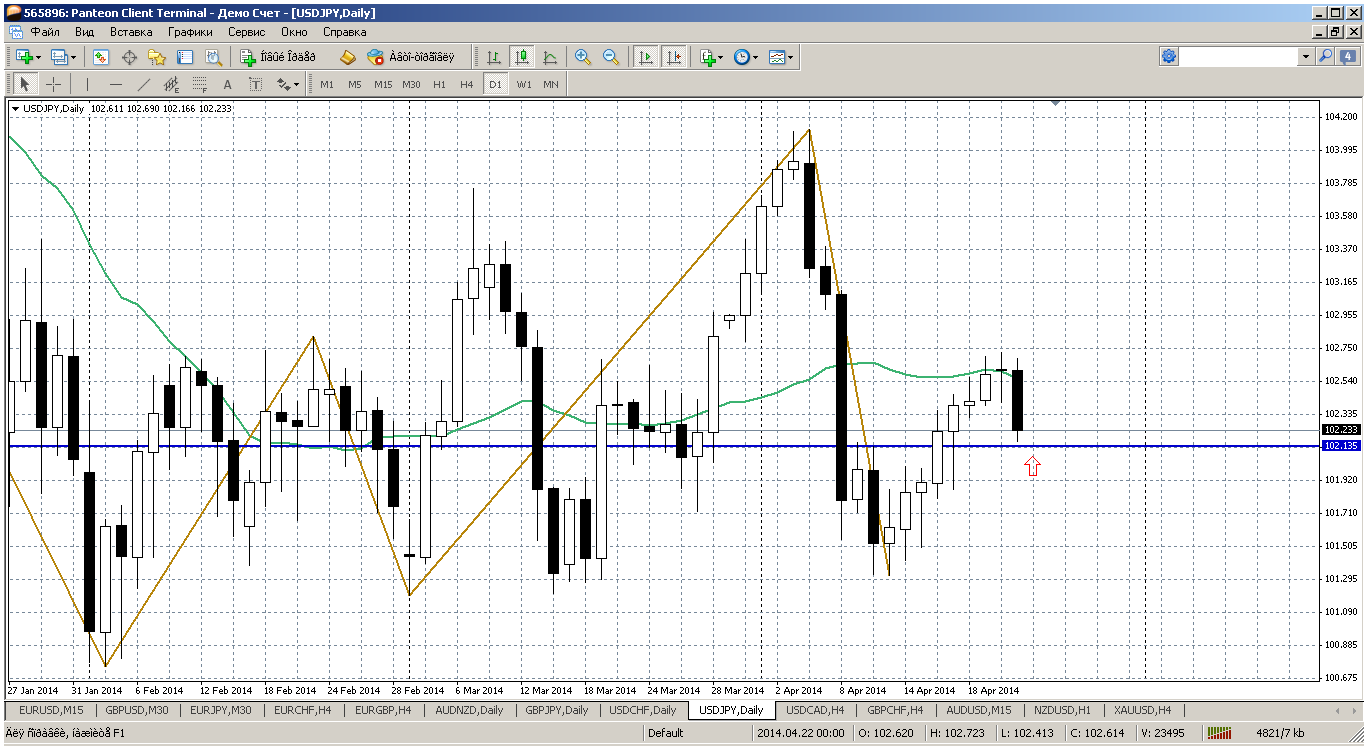The image size is (1368, 746).
Task: Click the Auto-trading toolbar button
Action: point(410,57)
